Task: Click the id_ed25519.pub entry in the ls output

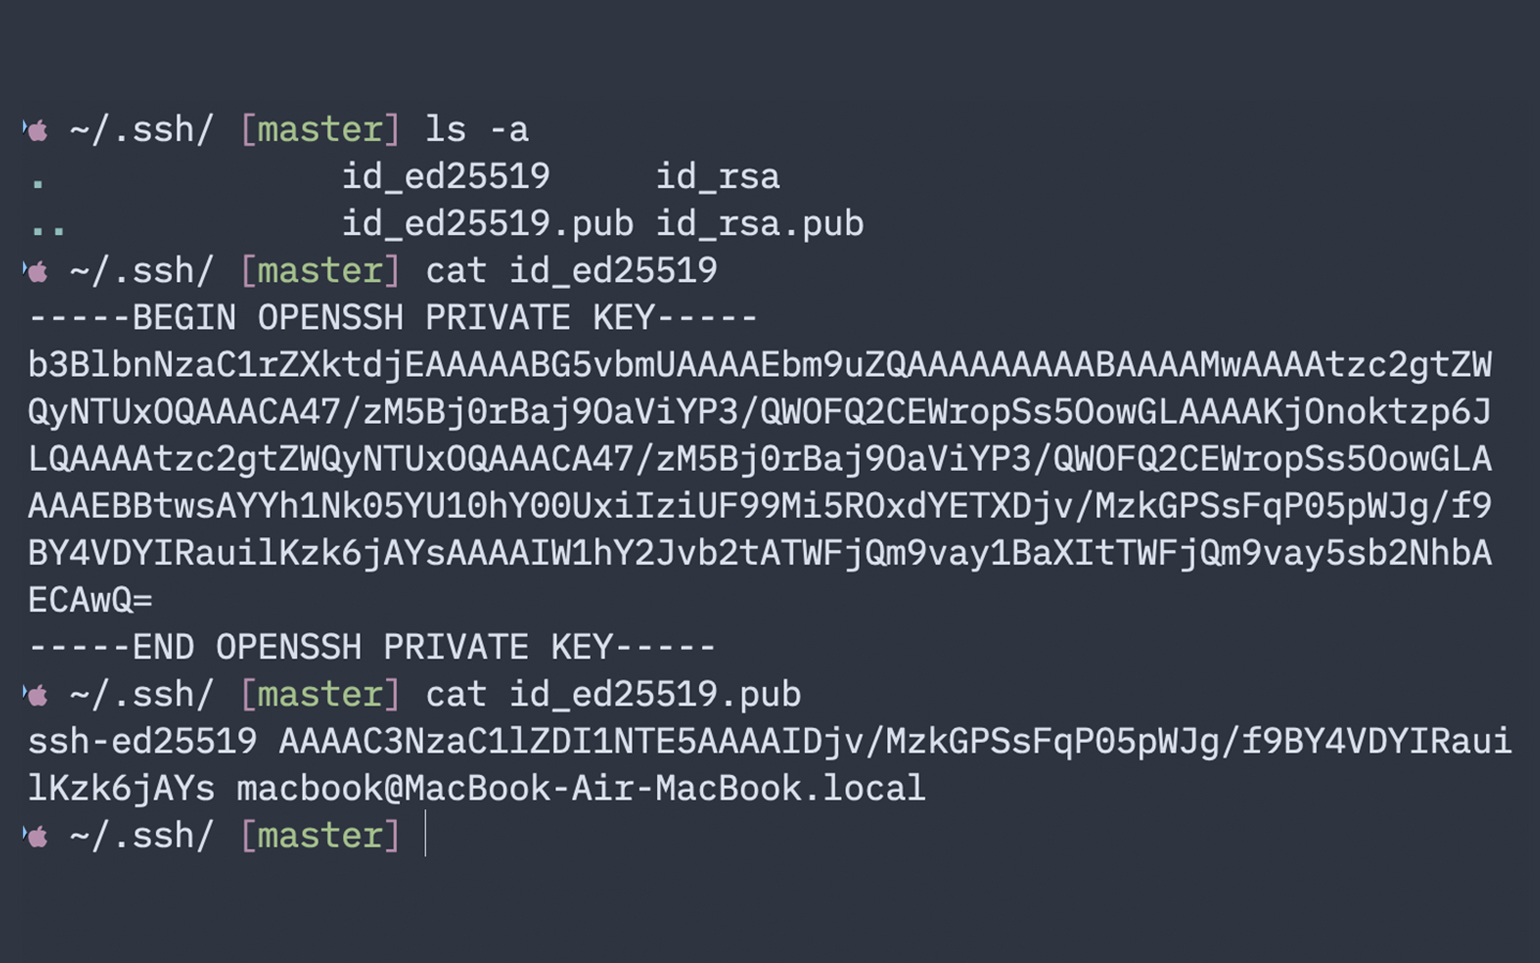Action: [488, 224]
